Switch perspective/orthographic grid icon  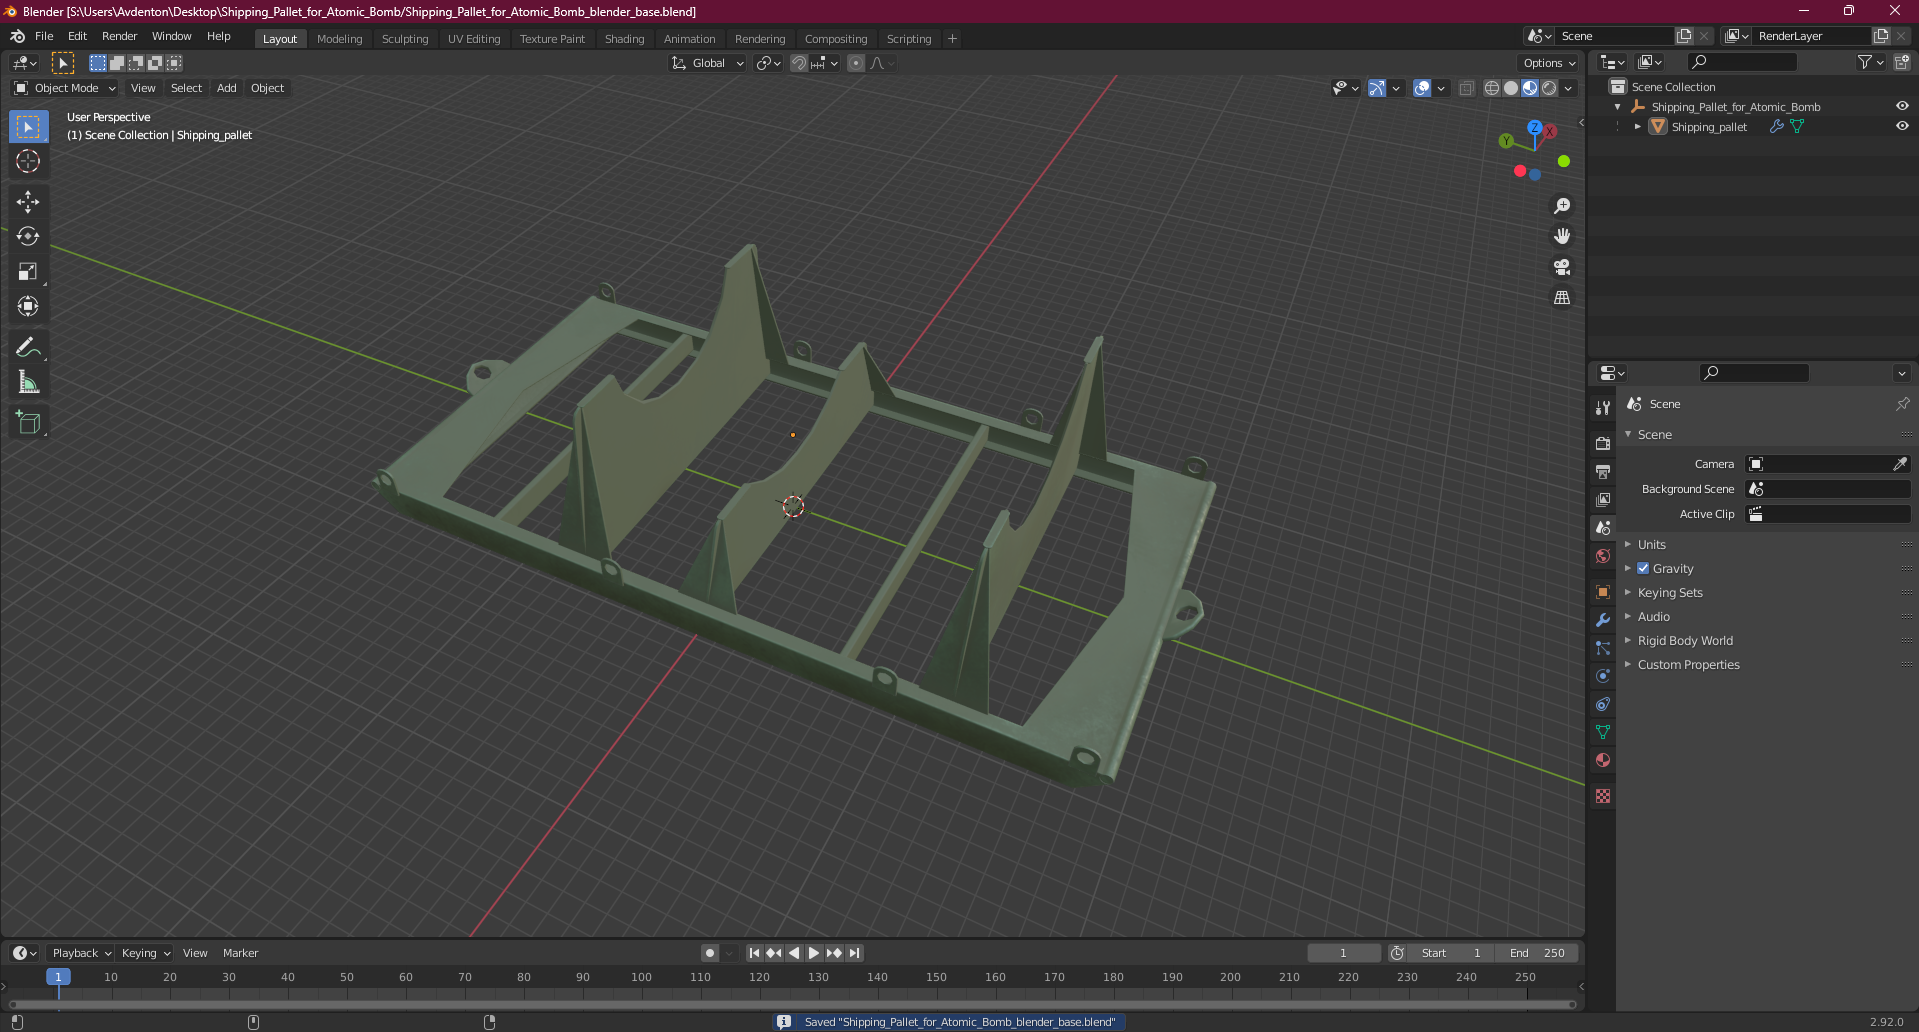[1562, 298]
